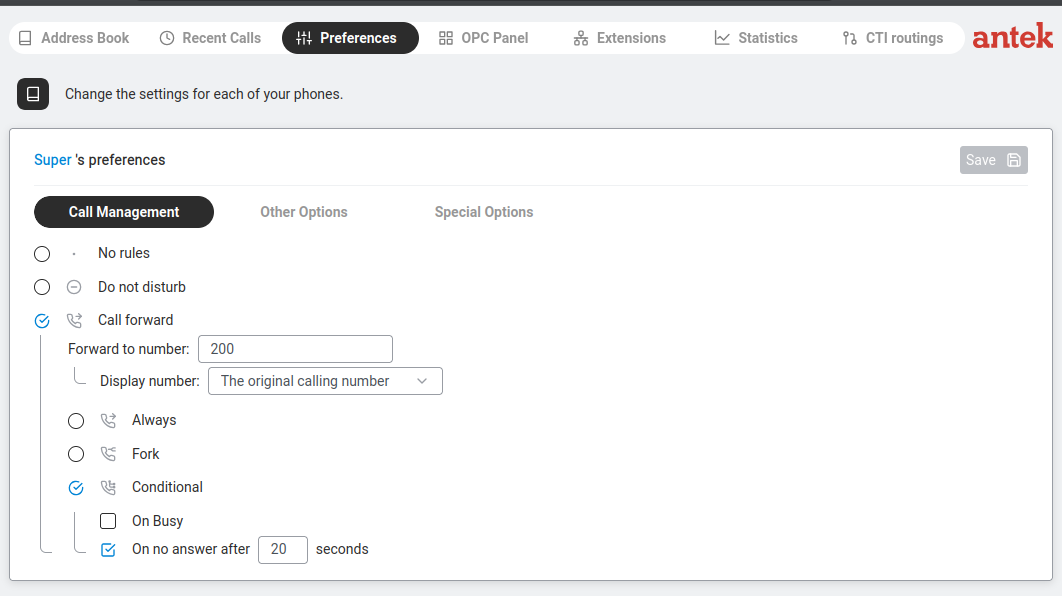Click the Do not disturb label

(x=142, y=287)
